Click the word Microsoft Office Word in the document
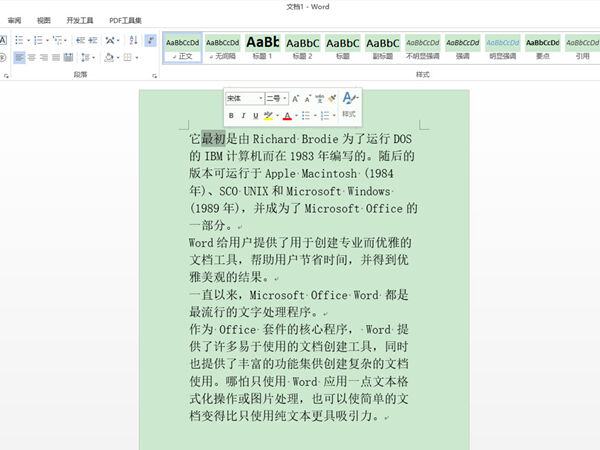Screen dimensions: 600x450 (316, 296)
